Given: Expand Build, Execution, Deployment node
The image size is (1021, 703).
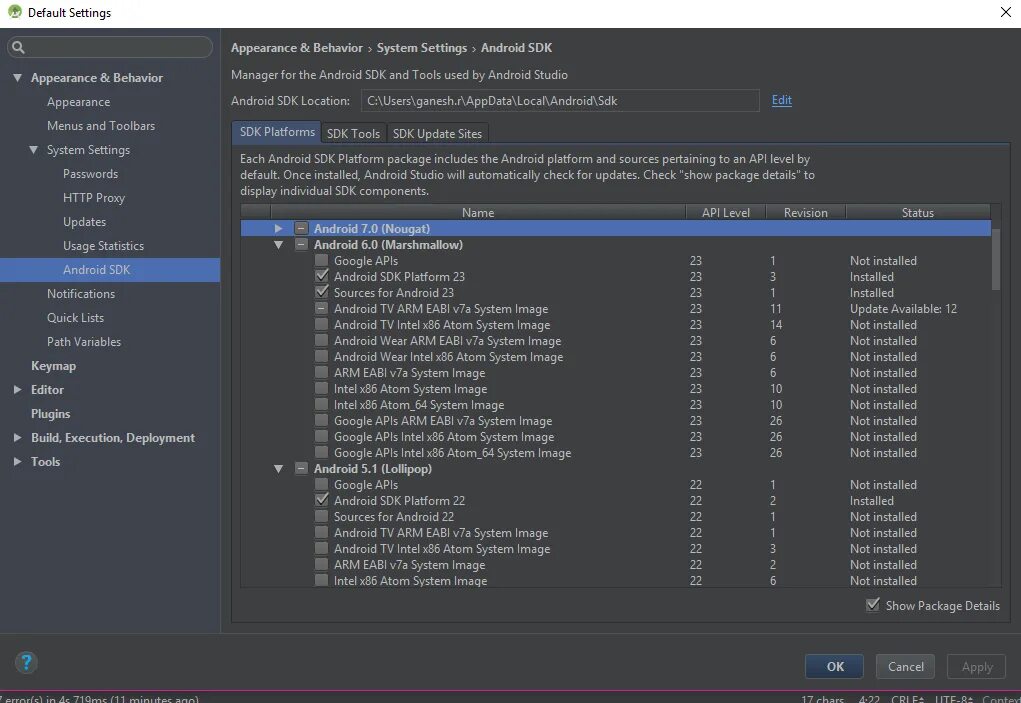Looking at the screenshot, I should click(x=18, y=437).
